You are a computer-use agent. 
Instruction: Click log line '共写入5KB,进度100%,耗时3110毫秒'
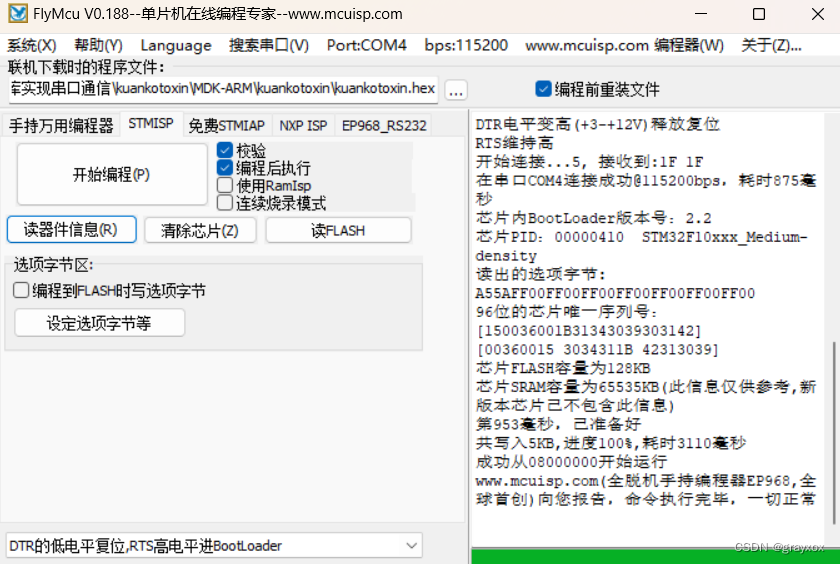pyautogui.click(x=610, y=443)
